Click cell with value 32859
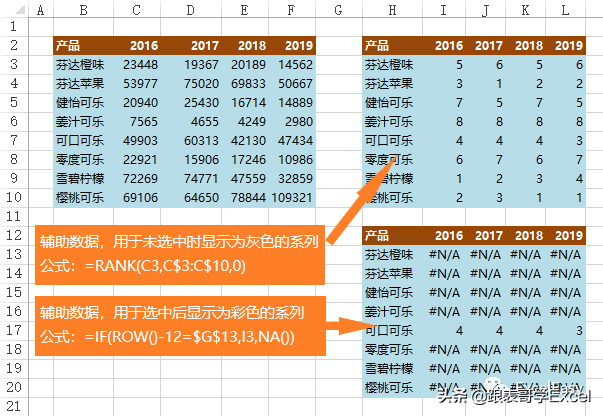603x416 pixels. point(292,178)
